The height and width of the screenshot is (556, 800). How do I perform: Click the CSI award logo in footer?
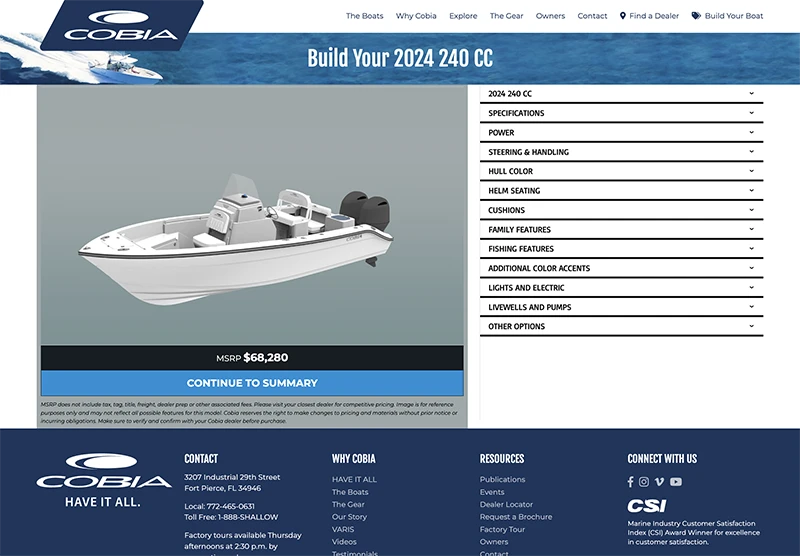647,506
